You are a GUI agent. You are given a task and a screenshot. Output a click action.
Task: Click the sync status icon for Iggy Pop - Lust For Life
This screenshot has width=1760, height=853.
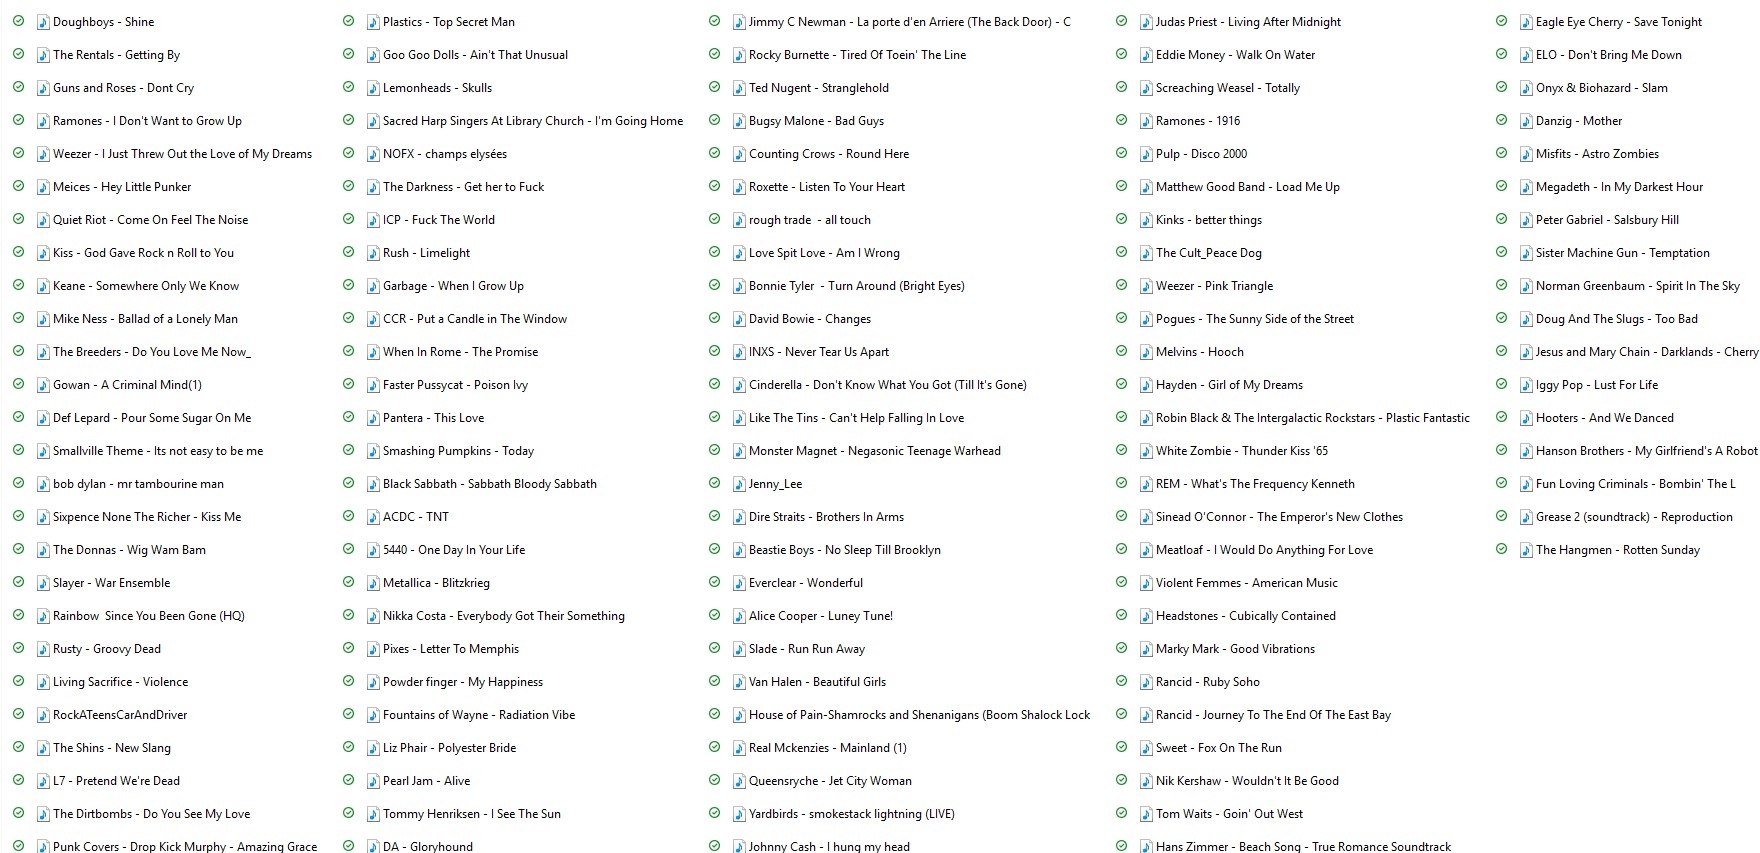[1501, 384]
